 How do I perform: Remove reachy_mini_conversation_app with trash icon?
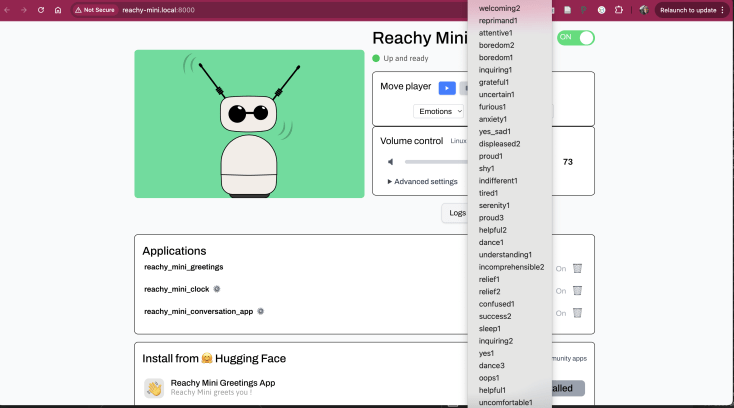[577, 312]
